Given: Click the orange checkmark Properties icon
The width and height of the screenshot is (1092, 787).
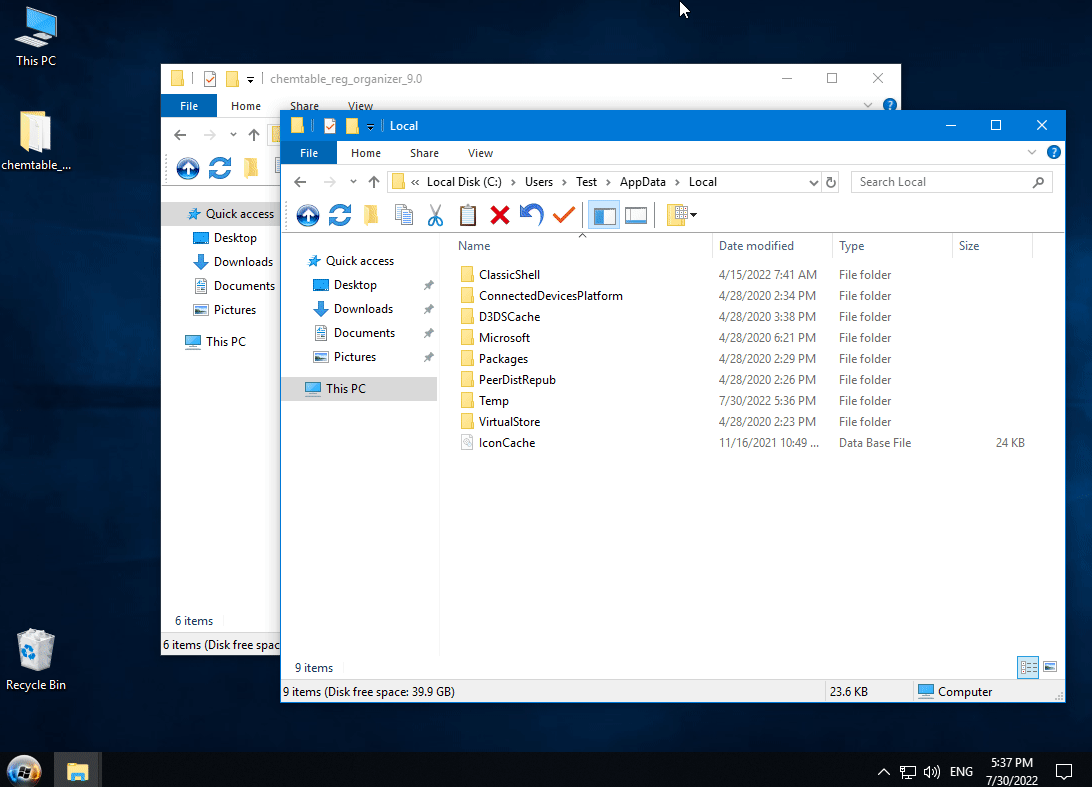Looking at the screenshot, I should tap(563, 215).
